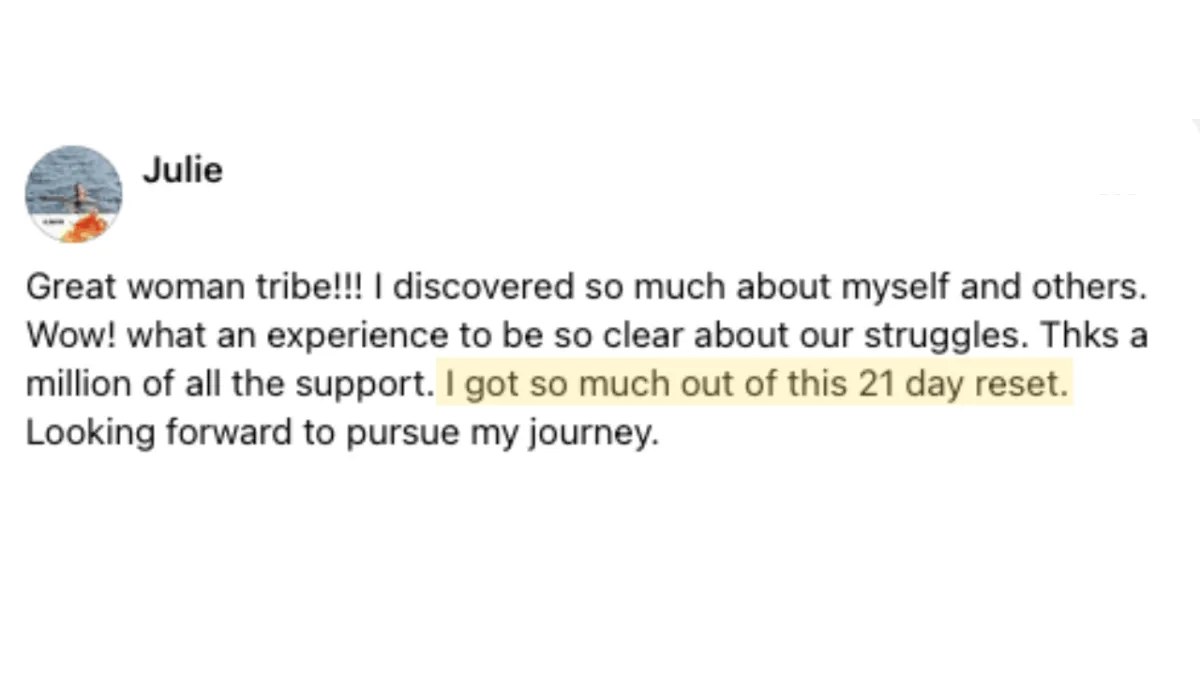Screen dimensions: 1200x675
Task: Click the text 'Thks a million of all the support.'
Action: [x=587, y=361]
